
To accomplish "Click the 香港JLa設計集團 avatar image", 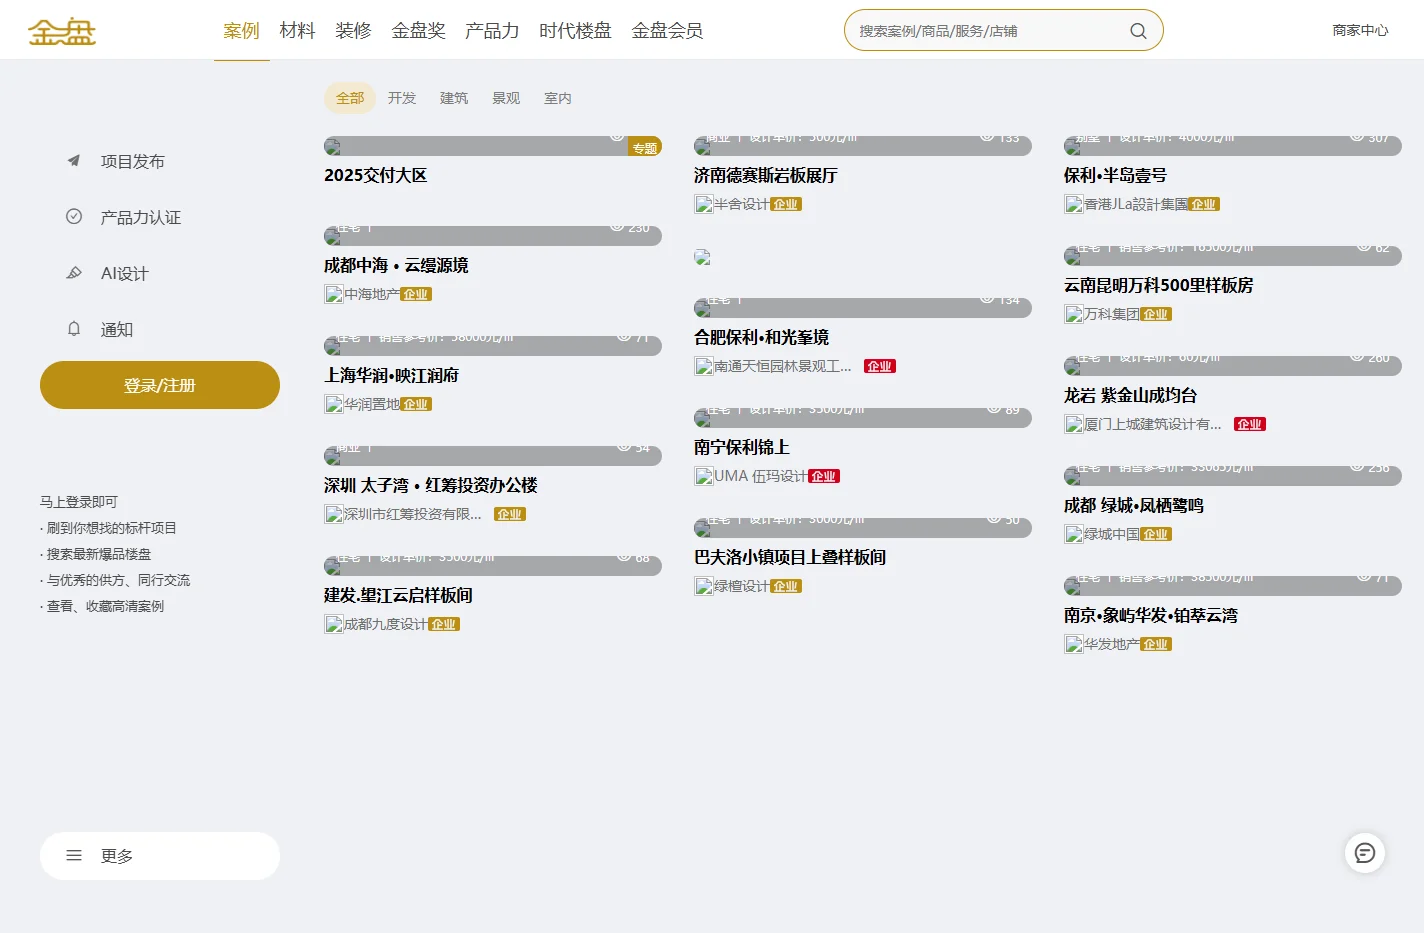I will (1074, 204).
